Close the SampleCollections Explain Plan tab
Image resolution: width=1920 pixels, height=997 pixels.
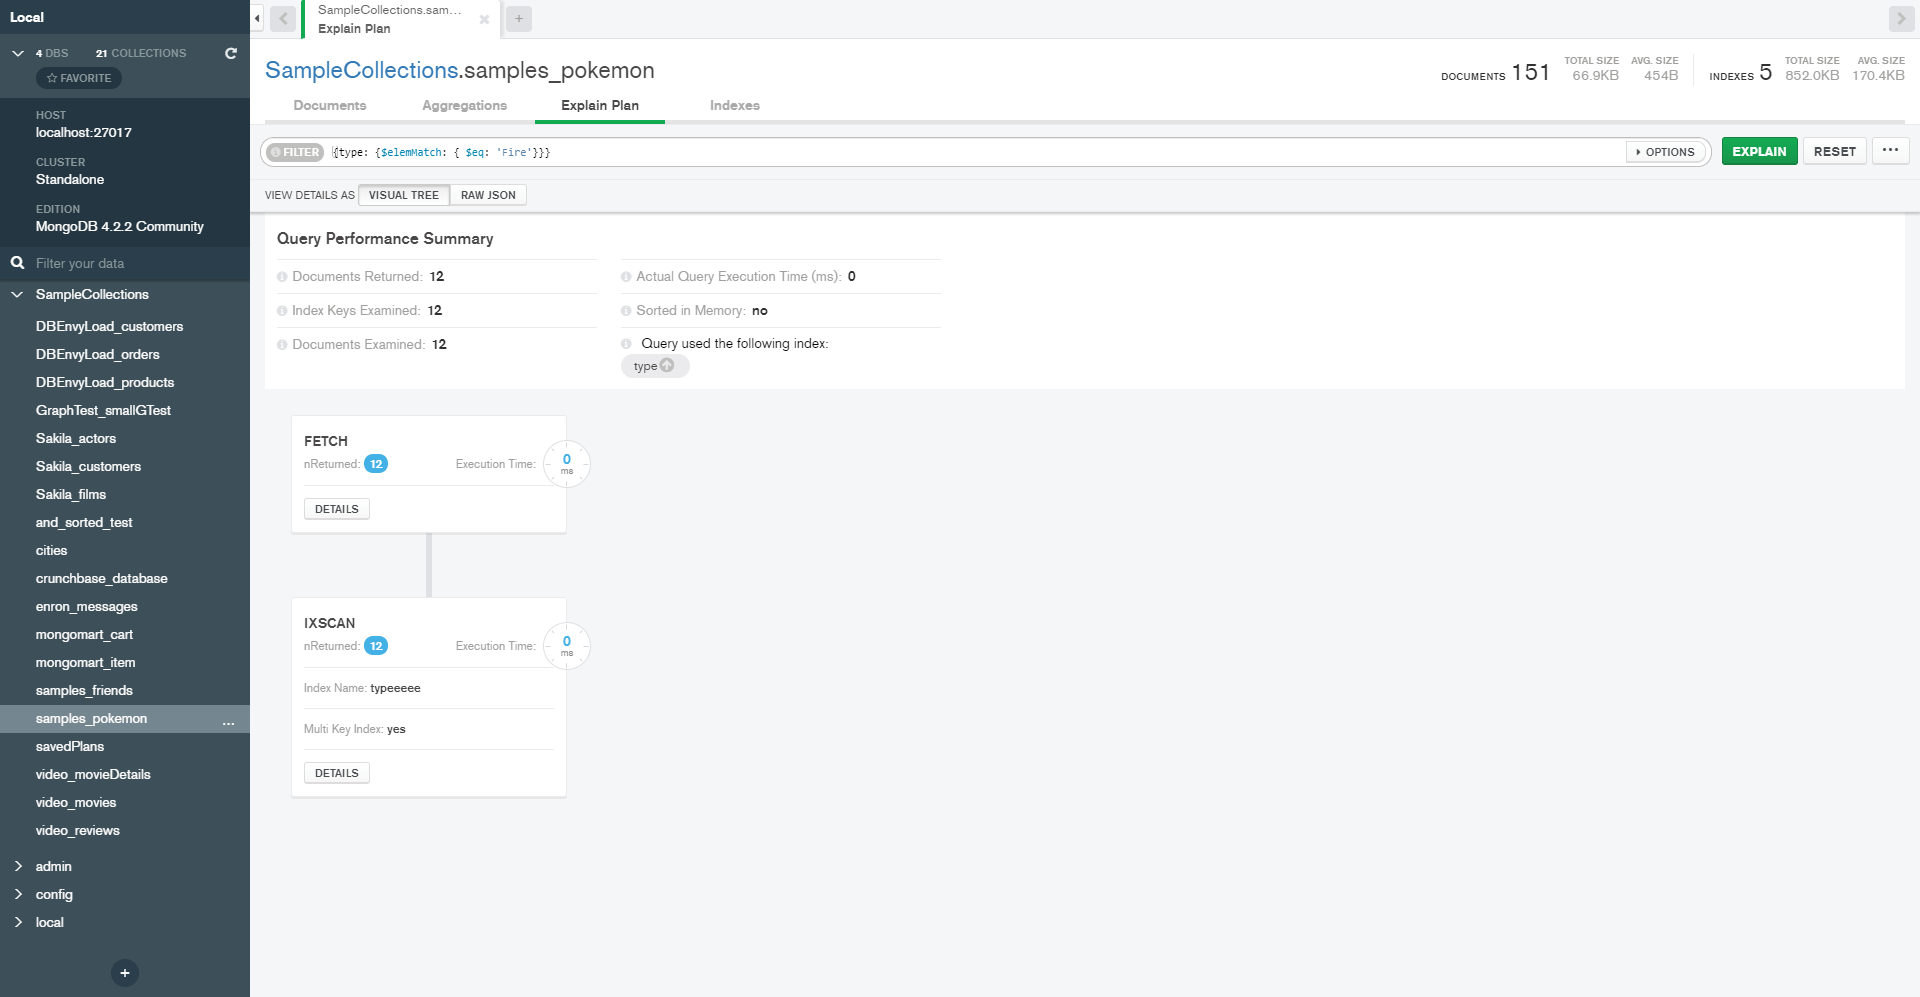click(484, 19)
